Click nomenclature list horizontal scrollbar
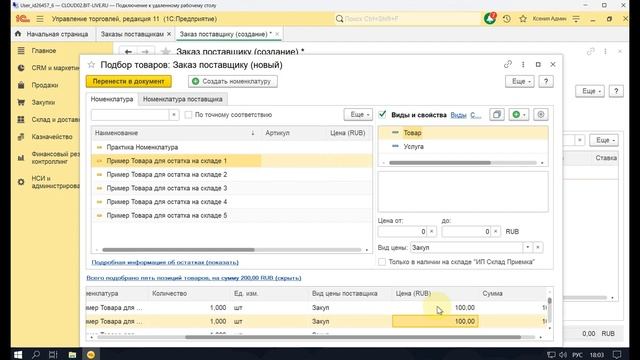This screenshot has height=360, width=640. [178, 250]
